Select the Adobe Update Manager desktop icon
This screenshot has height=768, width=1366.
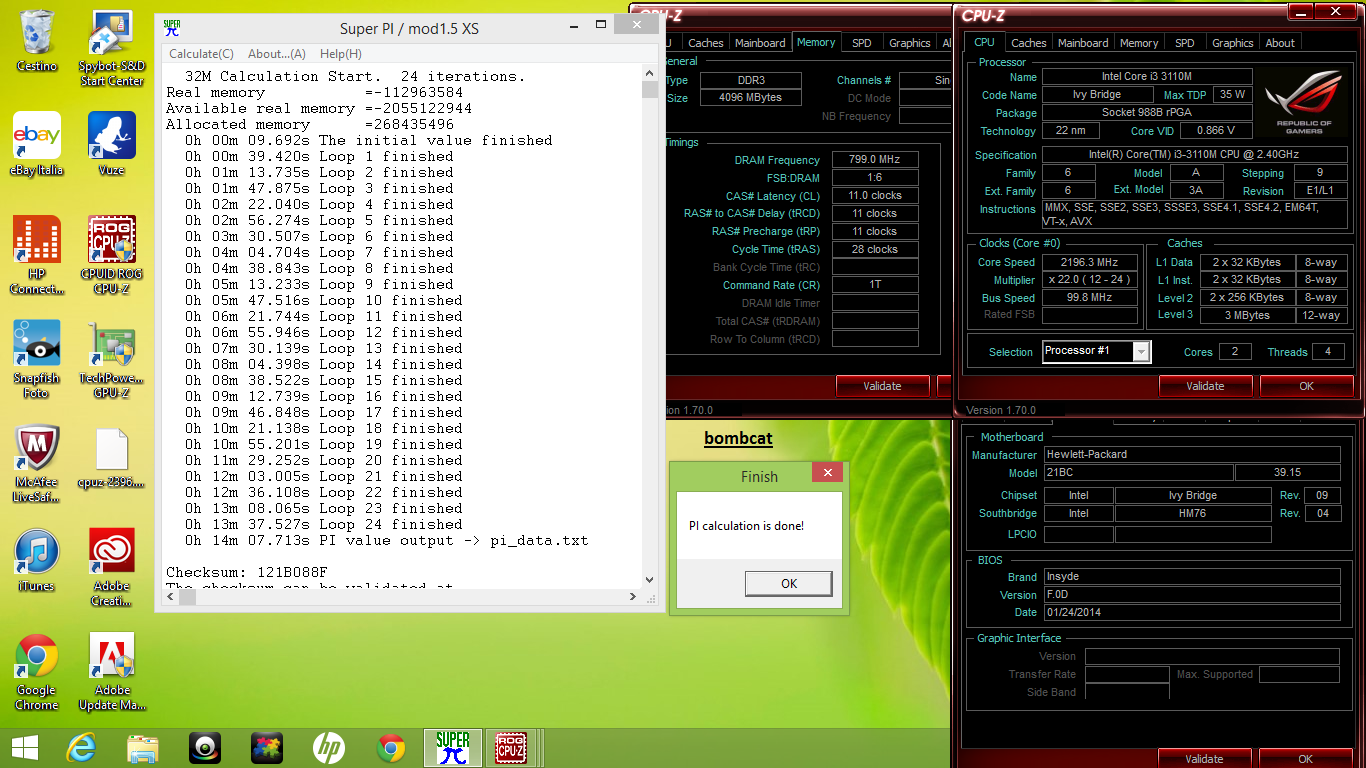(112, 672)
